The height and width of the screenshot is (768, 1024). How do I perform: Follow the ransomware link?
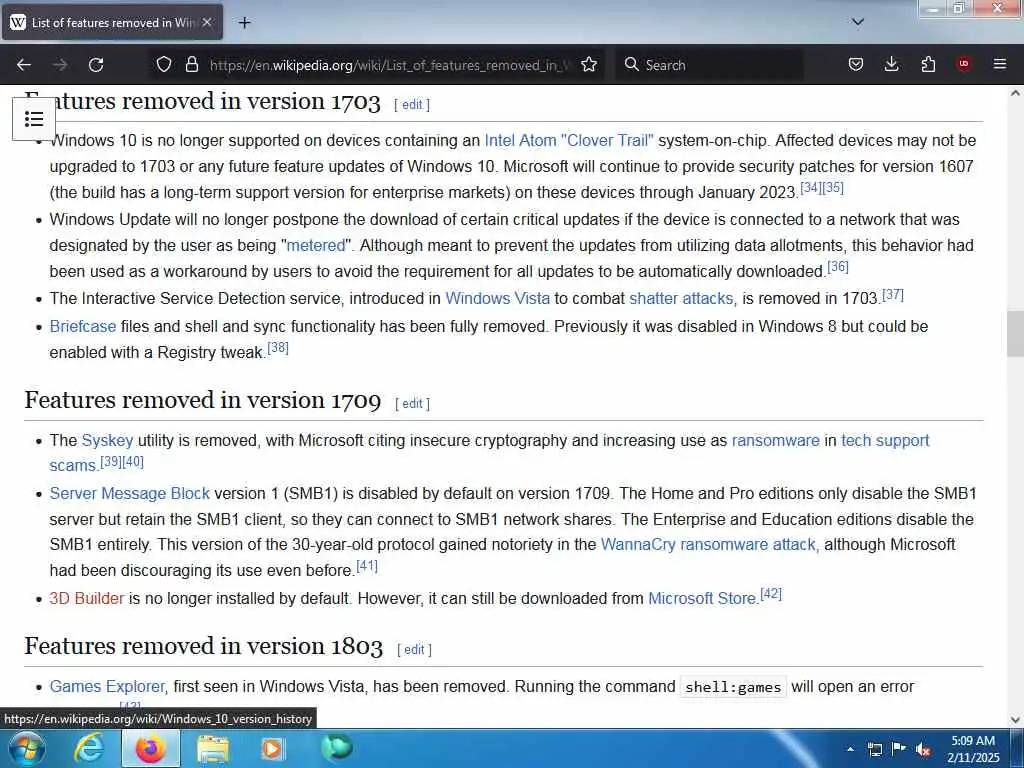click(x=775, y=441)
